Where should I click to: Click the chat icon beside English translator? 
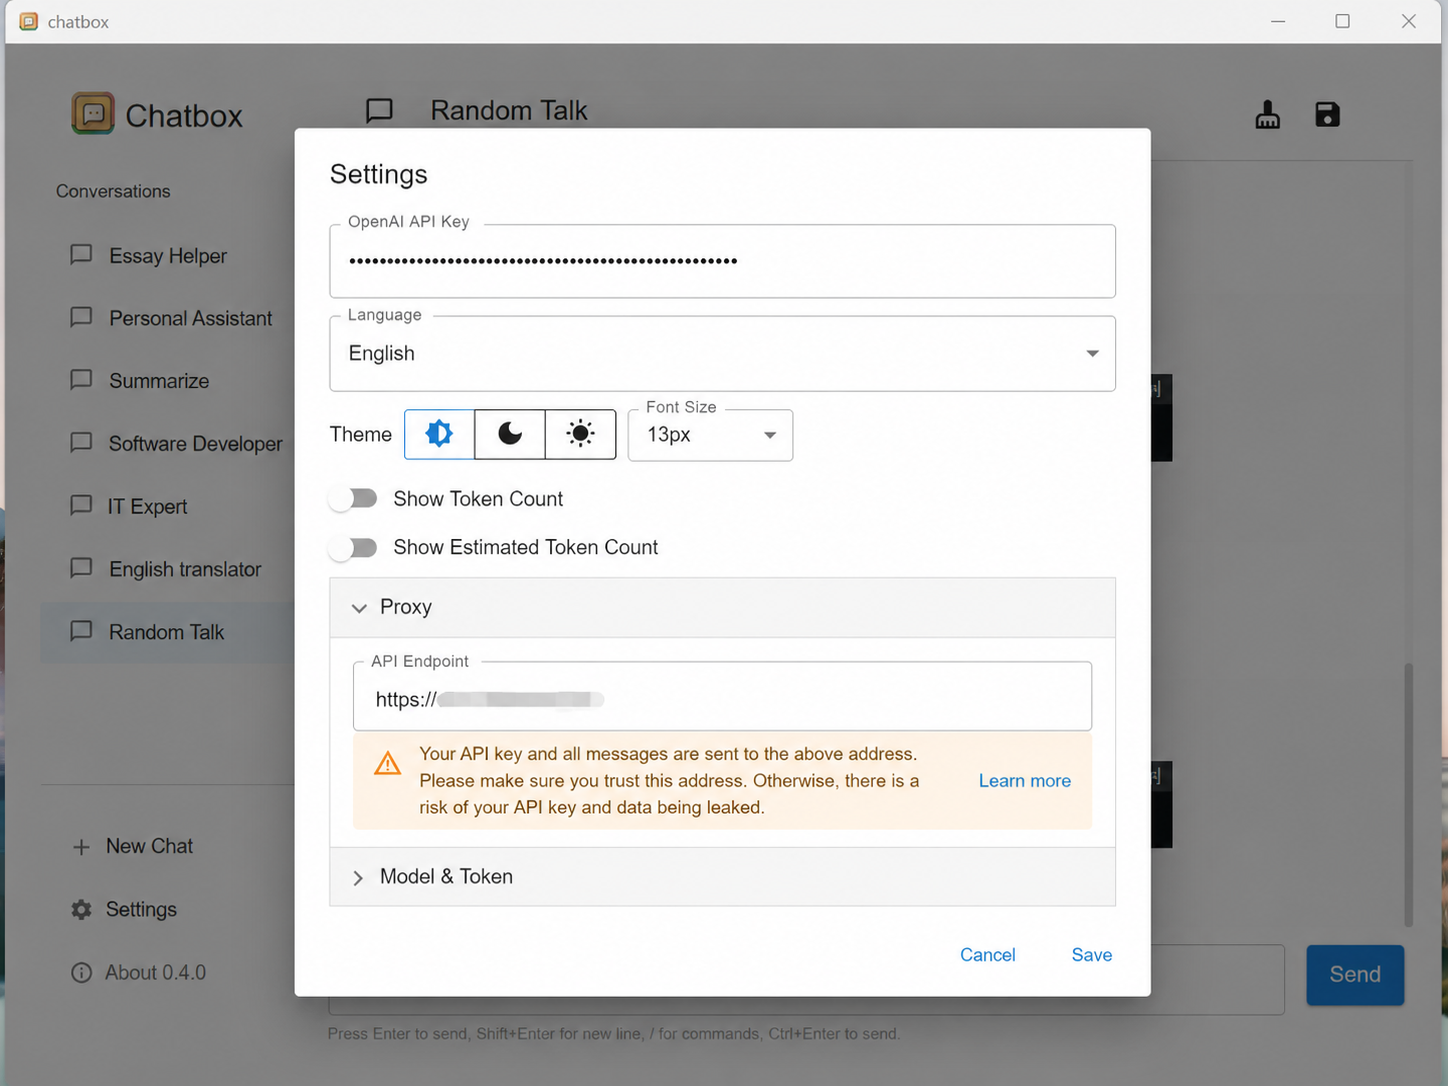tap(81, 568)
